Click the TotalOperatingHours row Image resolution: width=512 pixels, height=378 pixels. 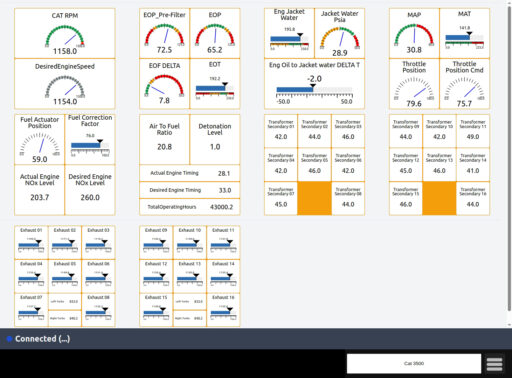[190, 207]
